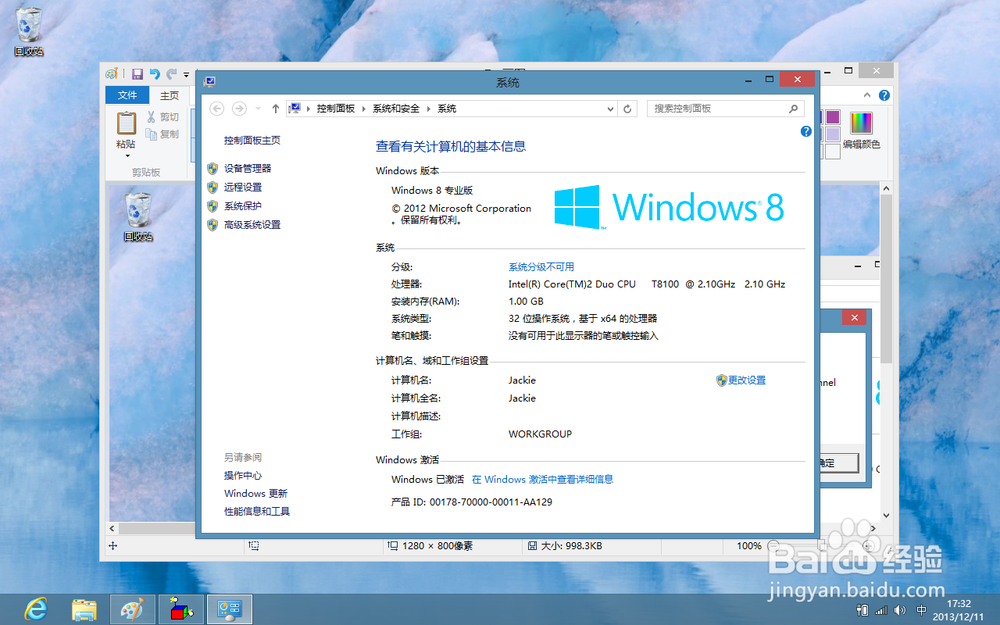The image size is (1000, 625).
Task: Collapse the Paint ribbon with chevron arrow
Action: pos(867,95)
